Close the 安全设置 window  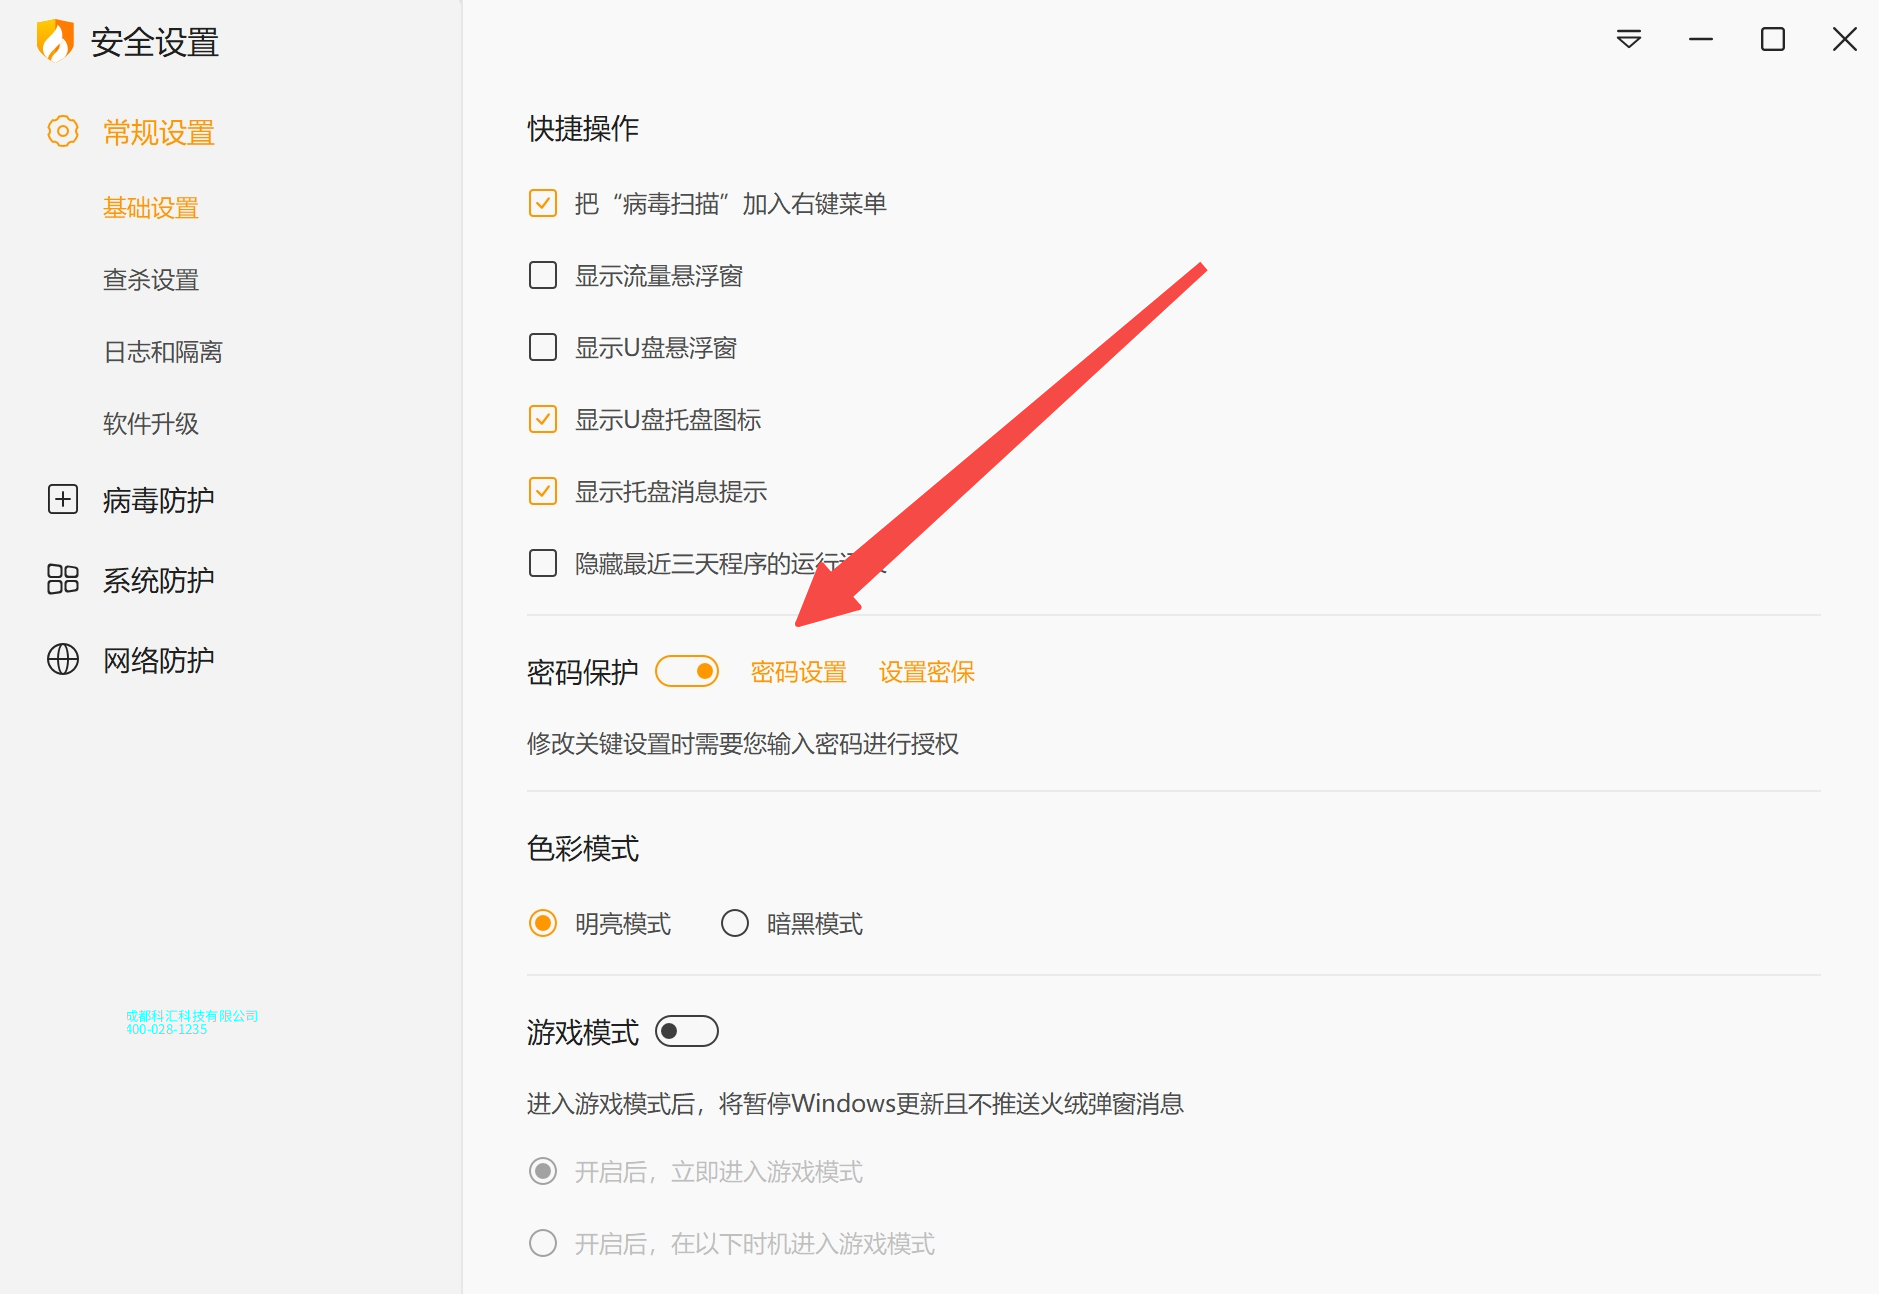[x=1845, y=39]
